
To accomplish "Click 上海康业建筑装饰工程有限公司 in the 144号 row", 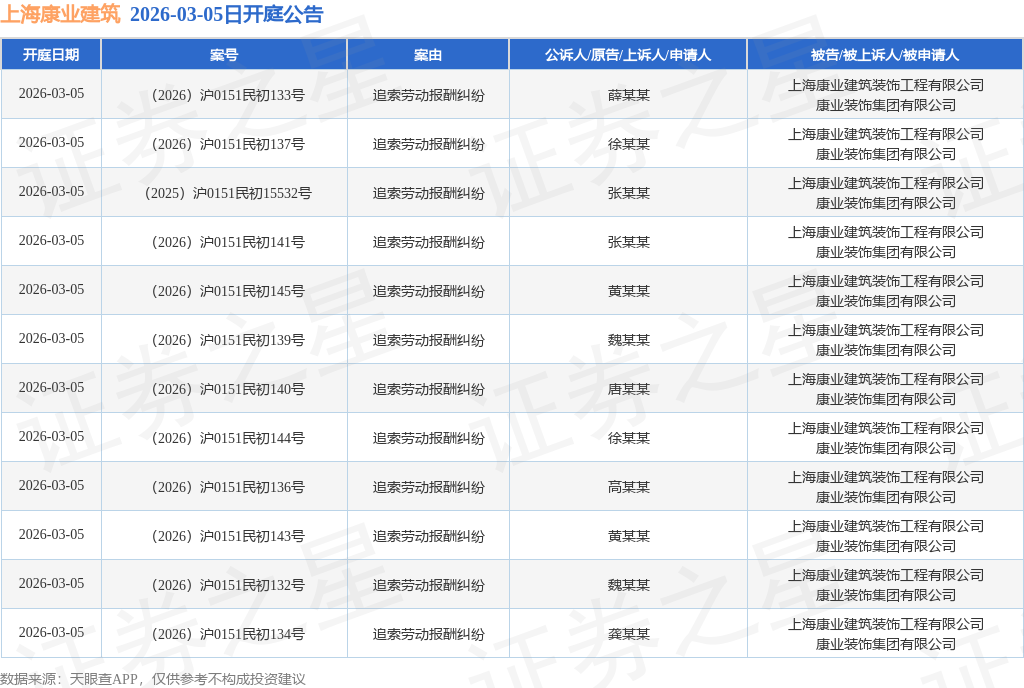I will [886, 428].
